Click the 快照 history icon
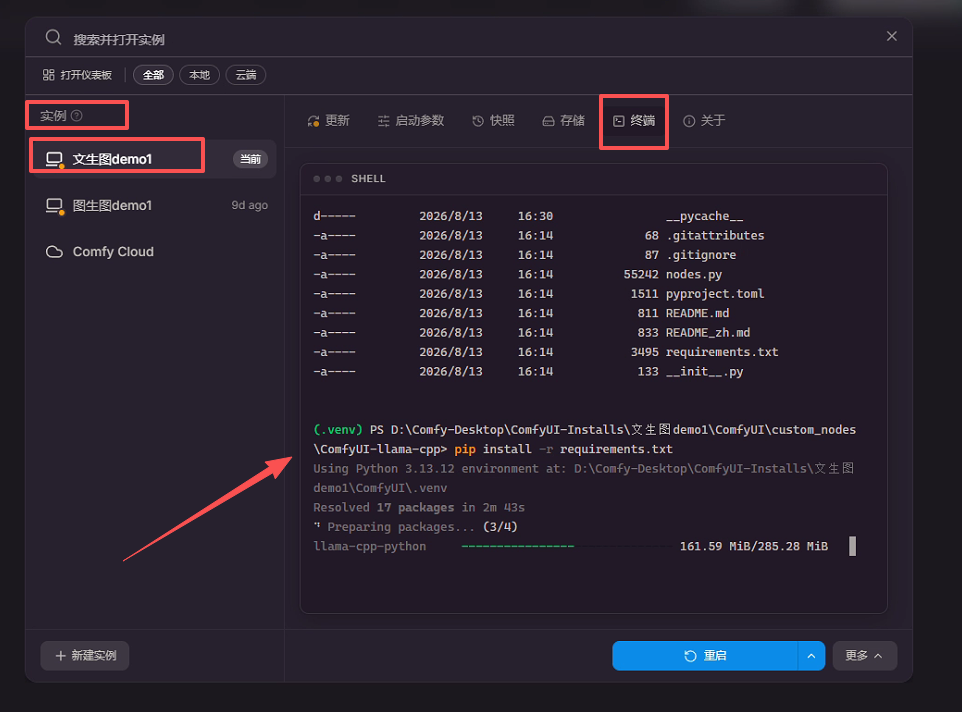The width and height of the screenshot is (962, 712). click(x=478, y=121)
